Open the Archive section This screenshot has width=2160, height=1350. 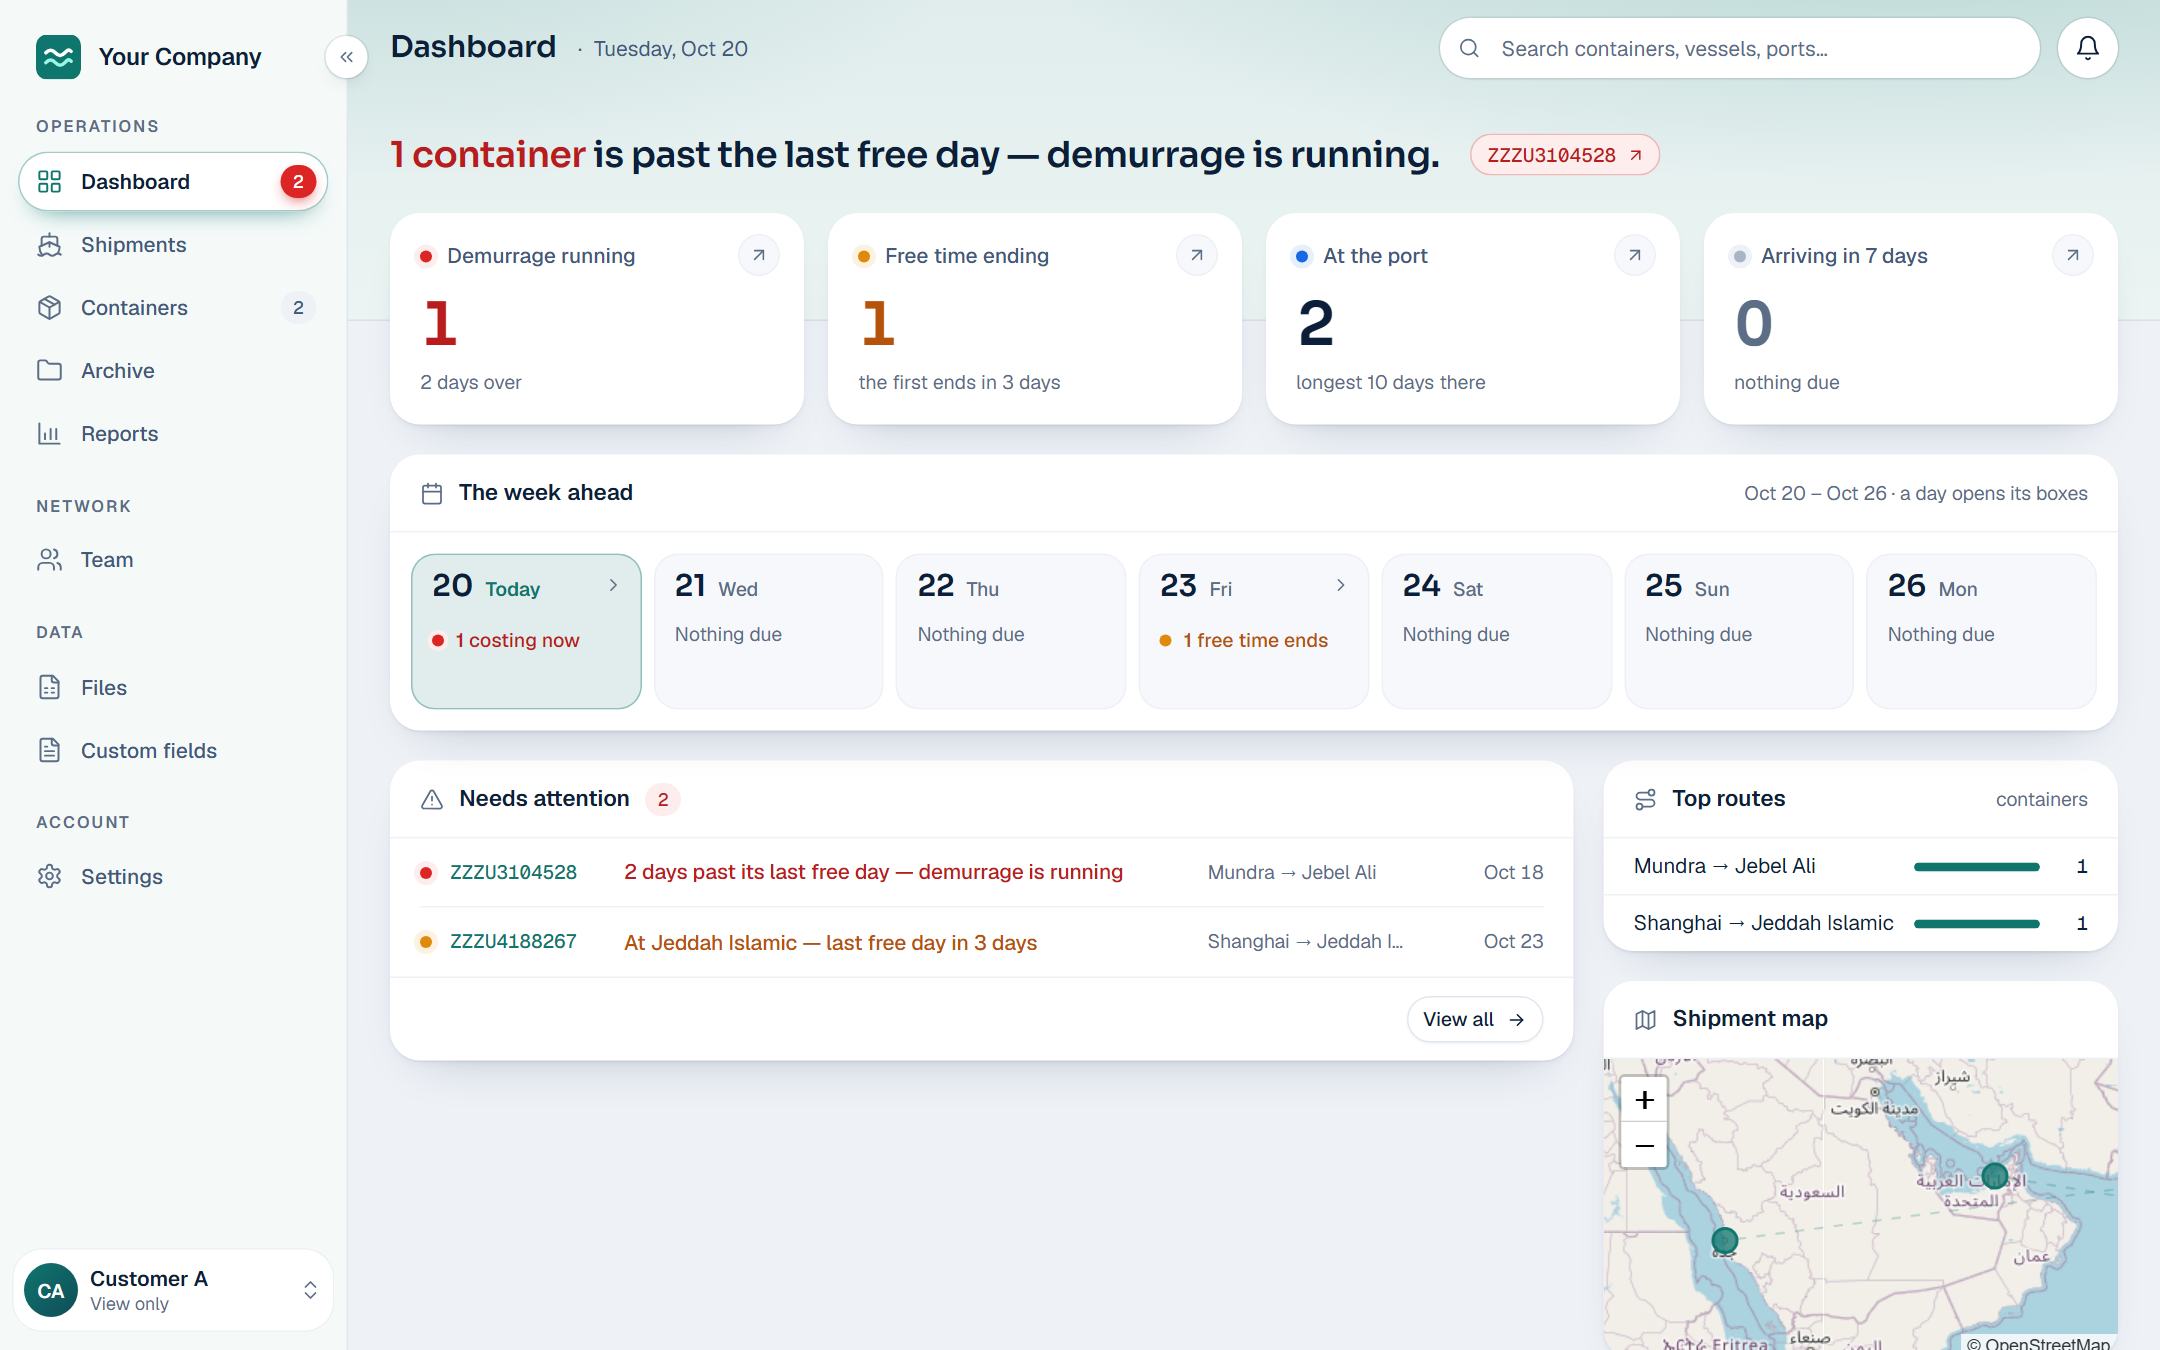[173, 371]
